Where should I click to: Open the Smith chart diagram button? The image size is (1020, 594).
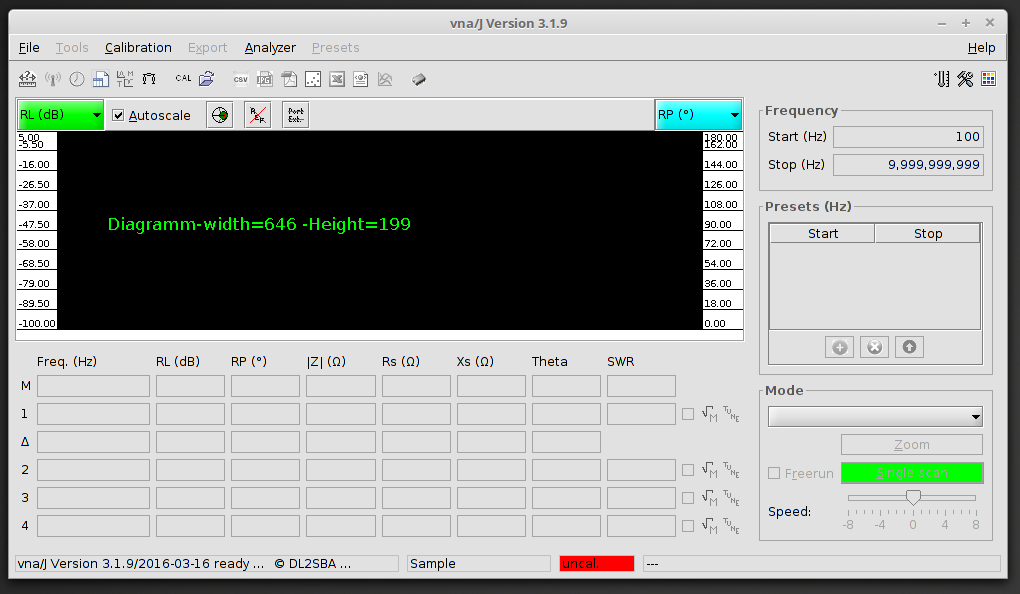(x=219, y=115)
